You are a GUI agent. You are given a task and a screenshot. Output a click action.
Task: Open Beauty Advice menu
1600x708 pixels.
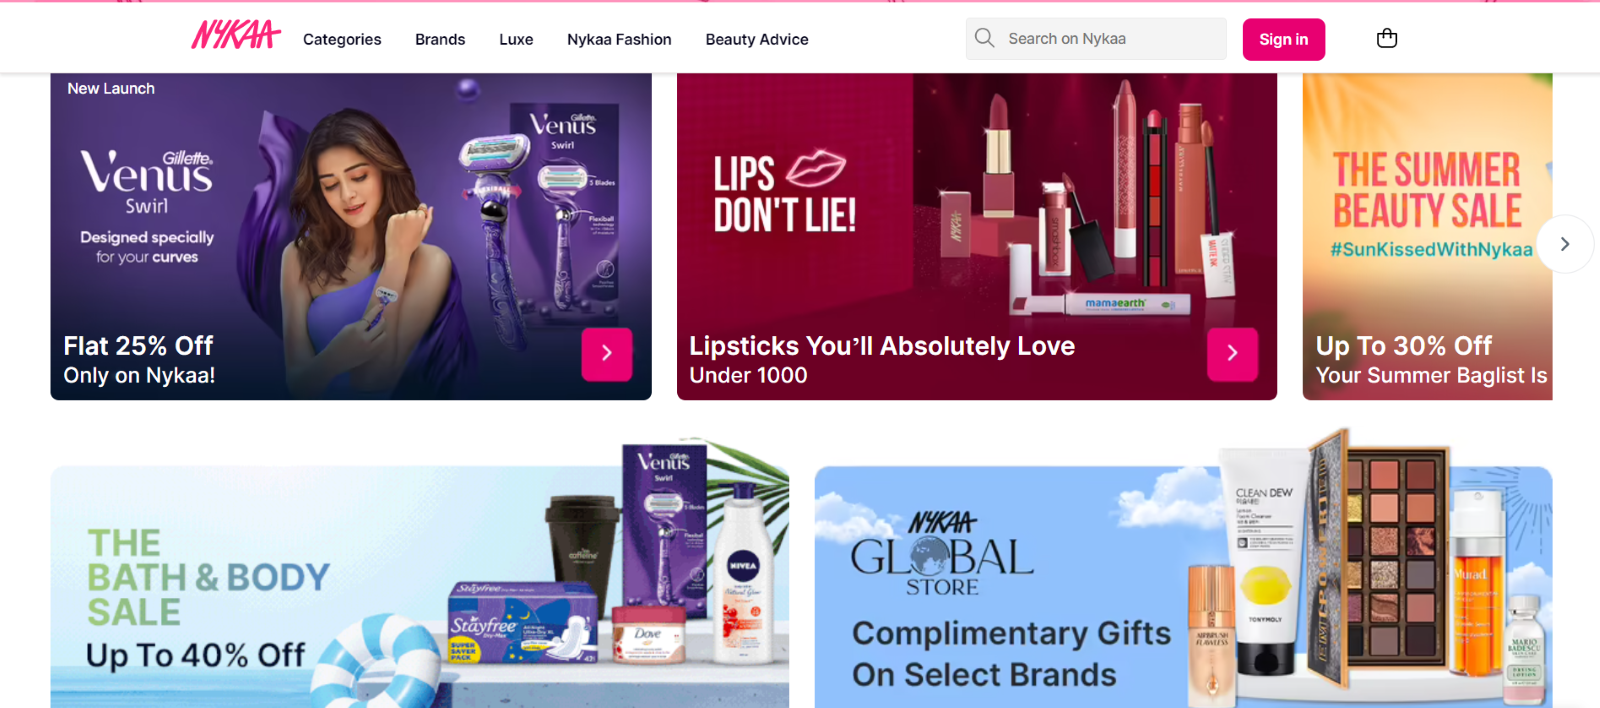pyautogui.click(x=757, y=39)
